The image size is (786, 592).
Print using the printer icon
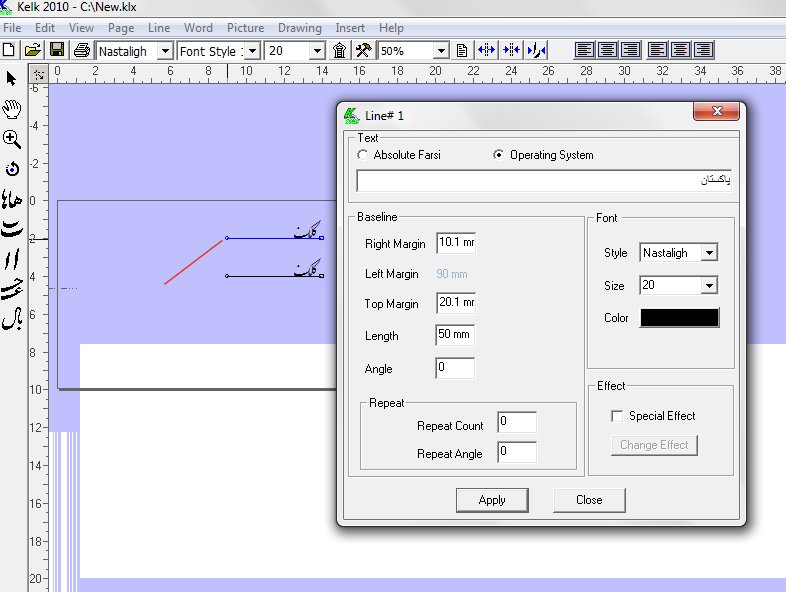point(82,50)
